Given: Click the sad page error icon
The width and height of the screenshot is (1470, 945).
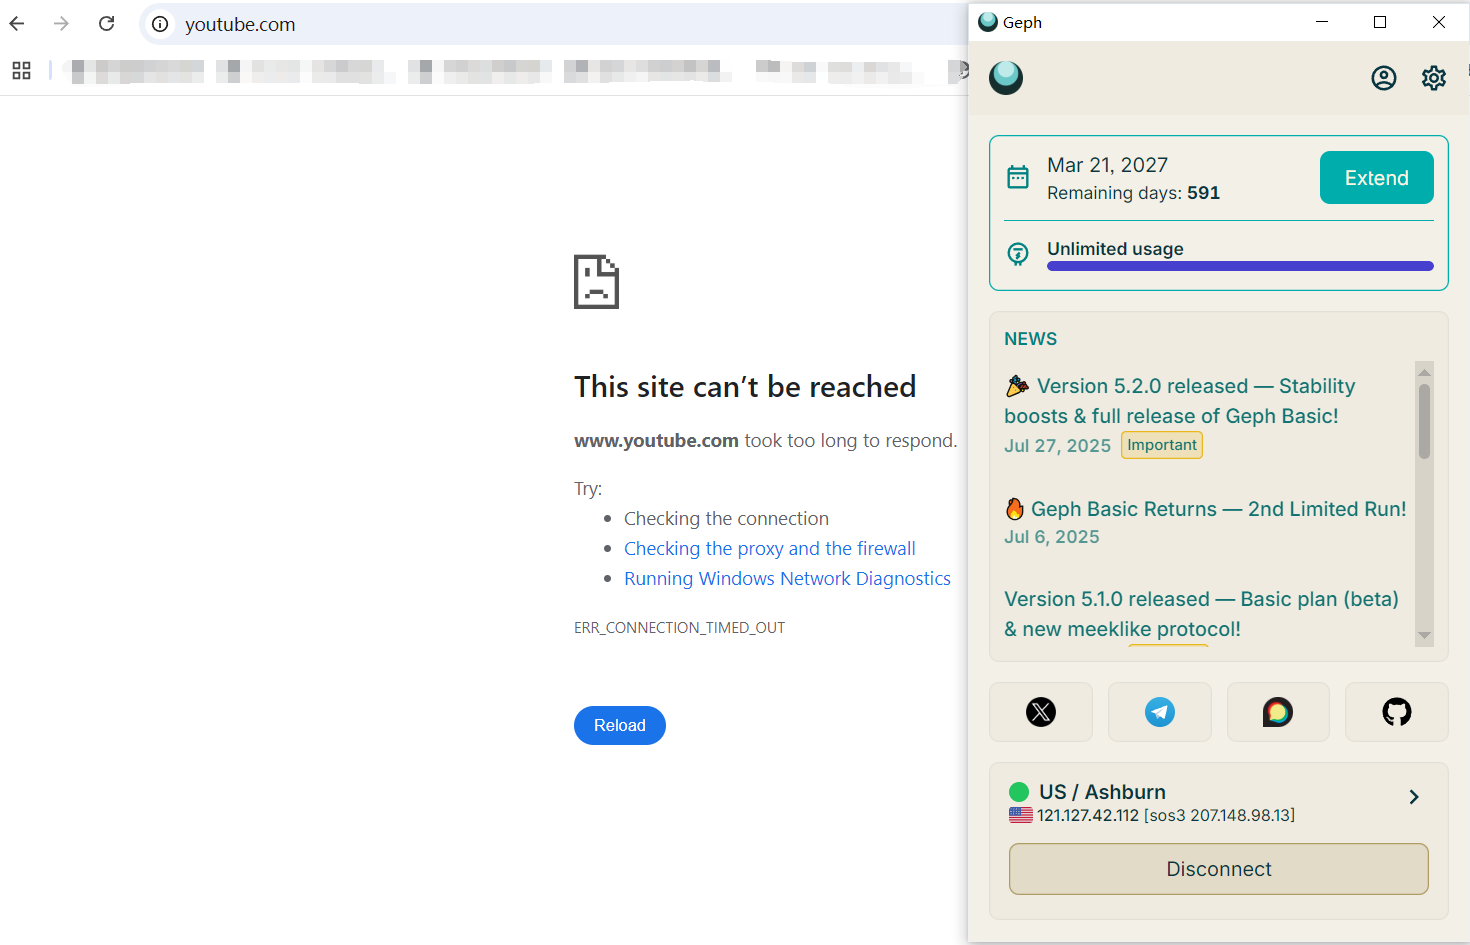Looking at the screenshot, I should tap(596, 281).
